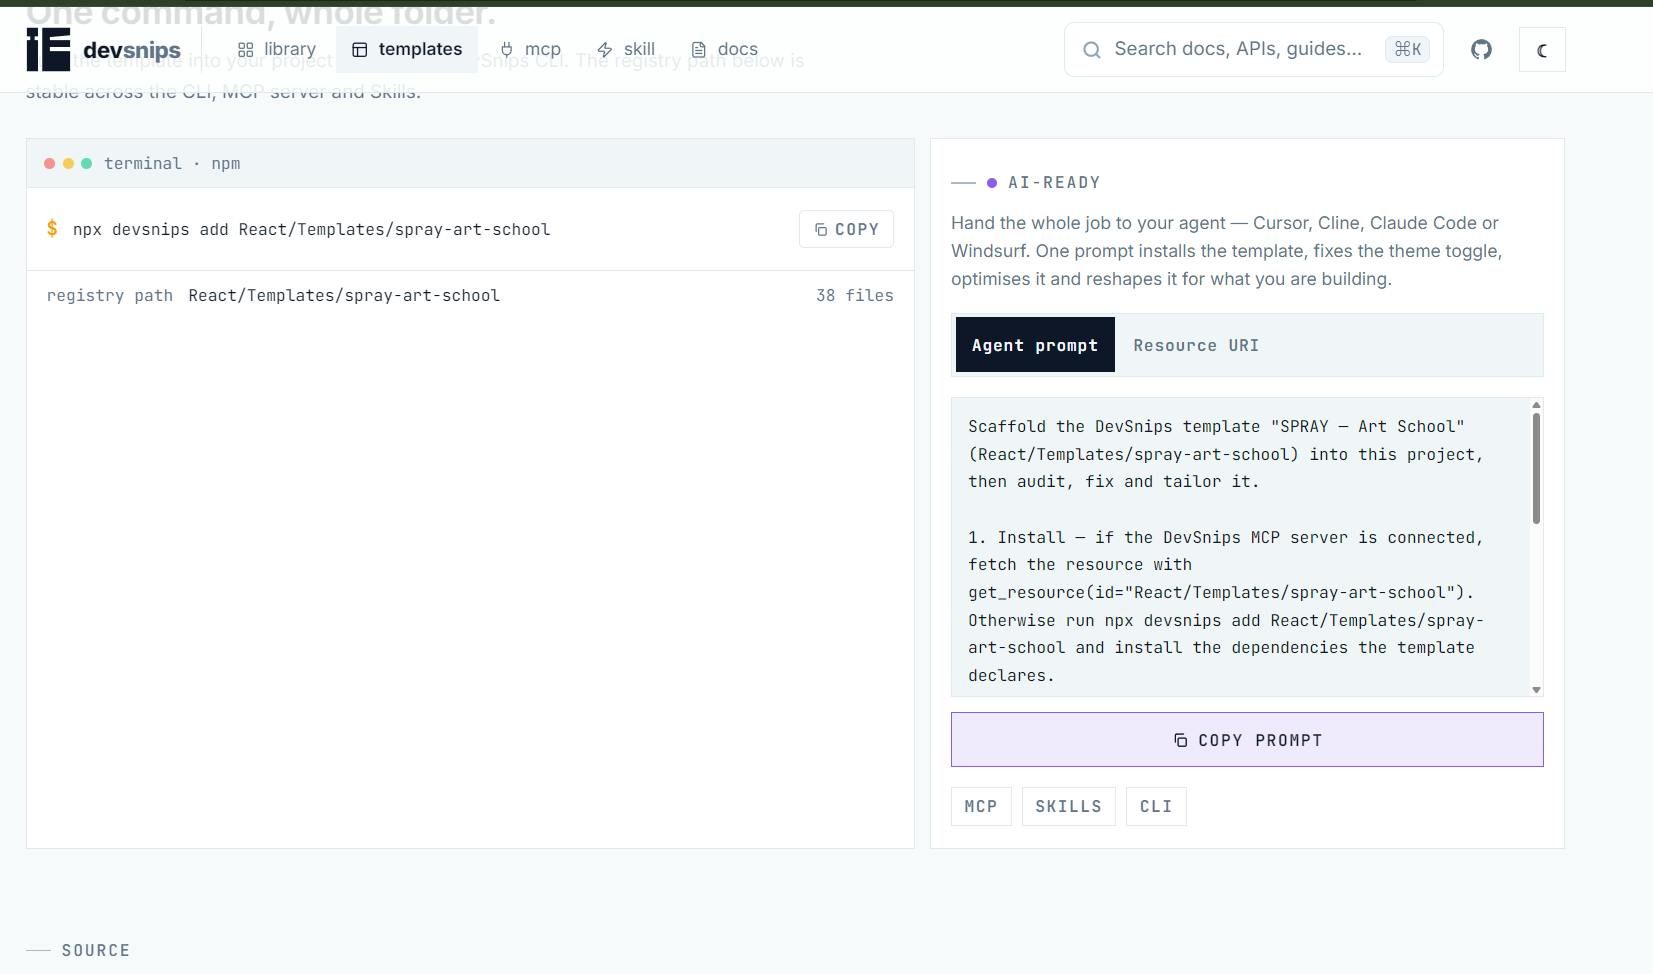Click the SOURCE section label
The height and width of the screenshot is (974, 1653).
[96, 950]
